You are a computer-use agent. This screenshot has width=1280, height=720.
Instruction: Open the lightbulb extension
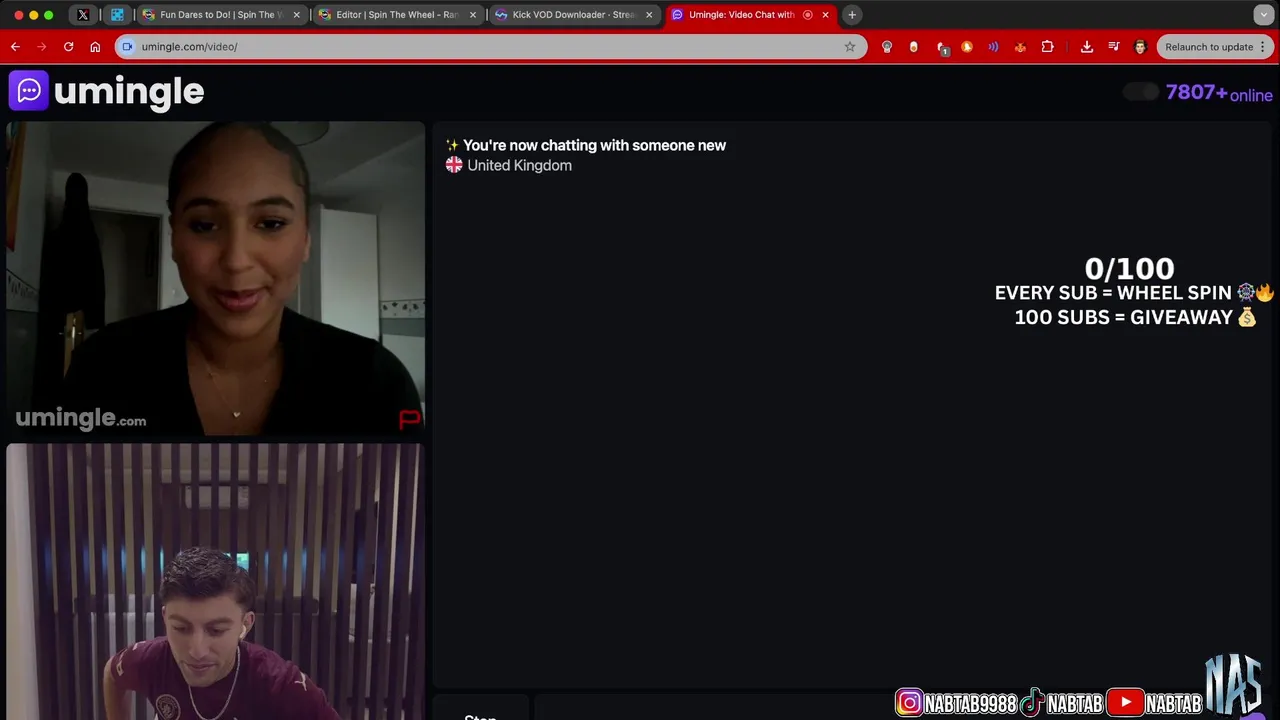887,47
